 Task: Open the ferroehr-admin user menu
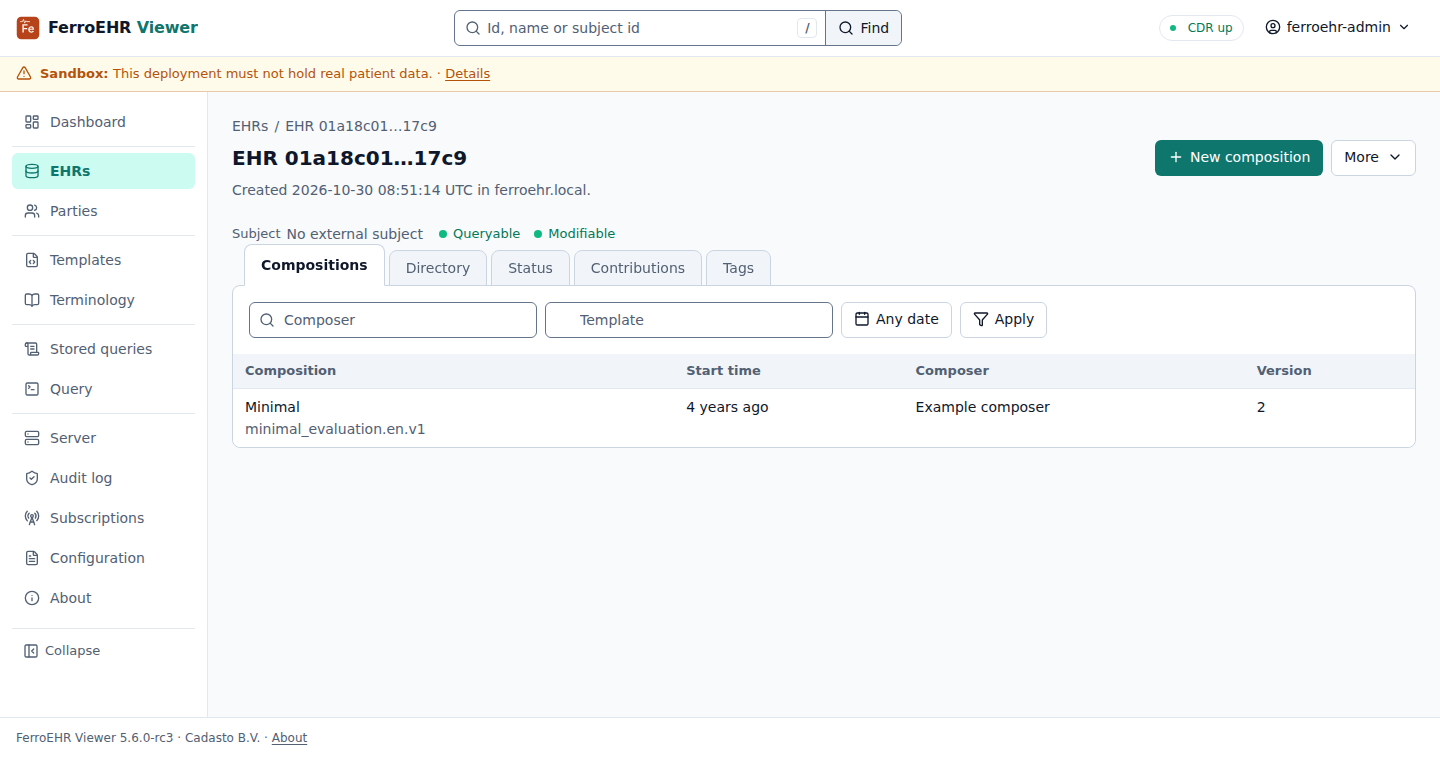click(x=1338, y=28)
